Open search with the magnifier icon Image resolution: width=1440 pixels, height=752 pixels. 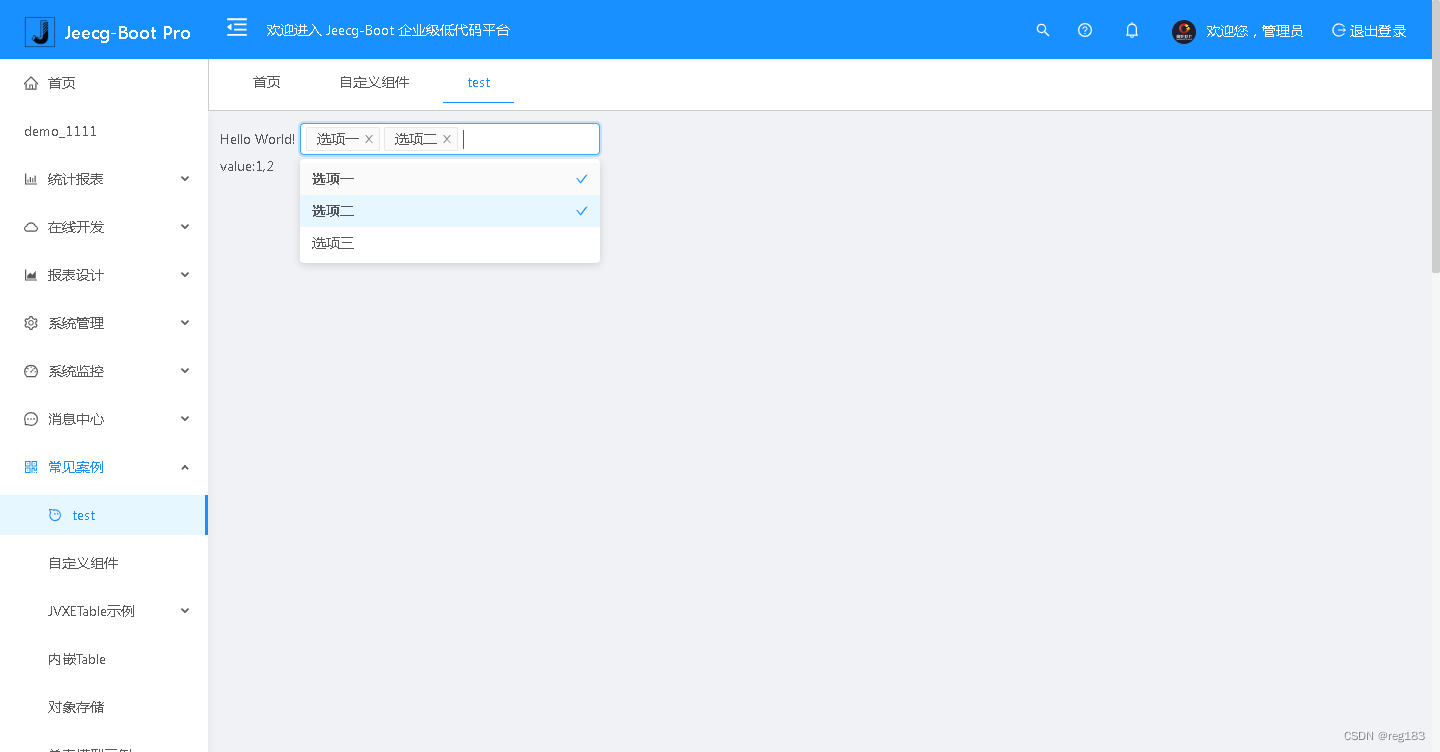1043,31
